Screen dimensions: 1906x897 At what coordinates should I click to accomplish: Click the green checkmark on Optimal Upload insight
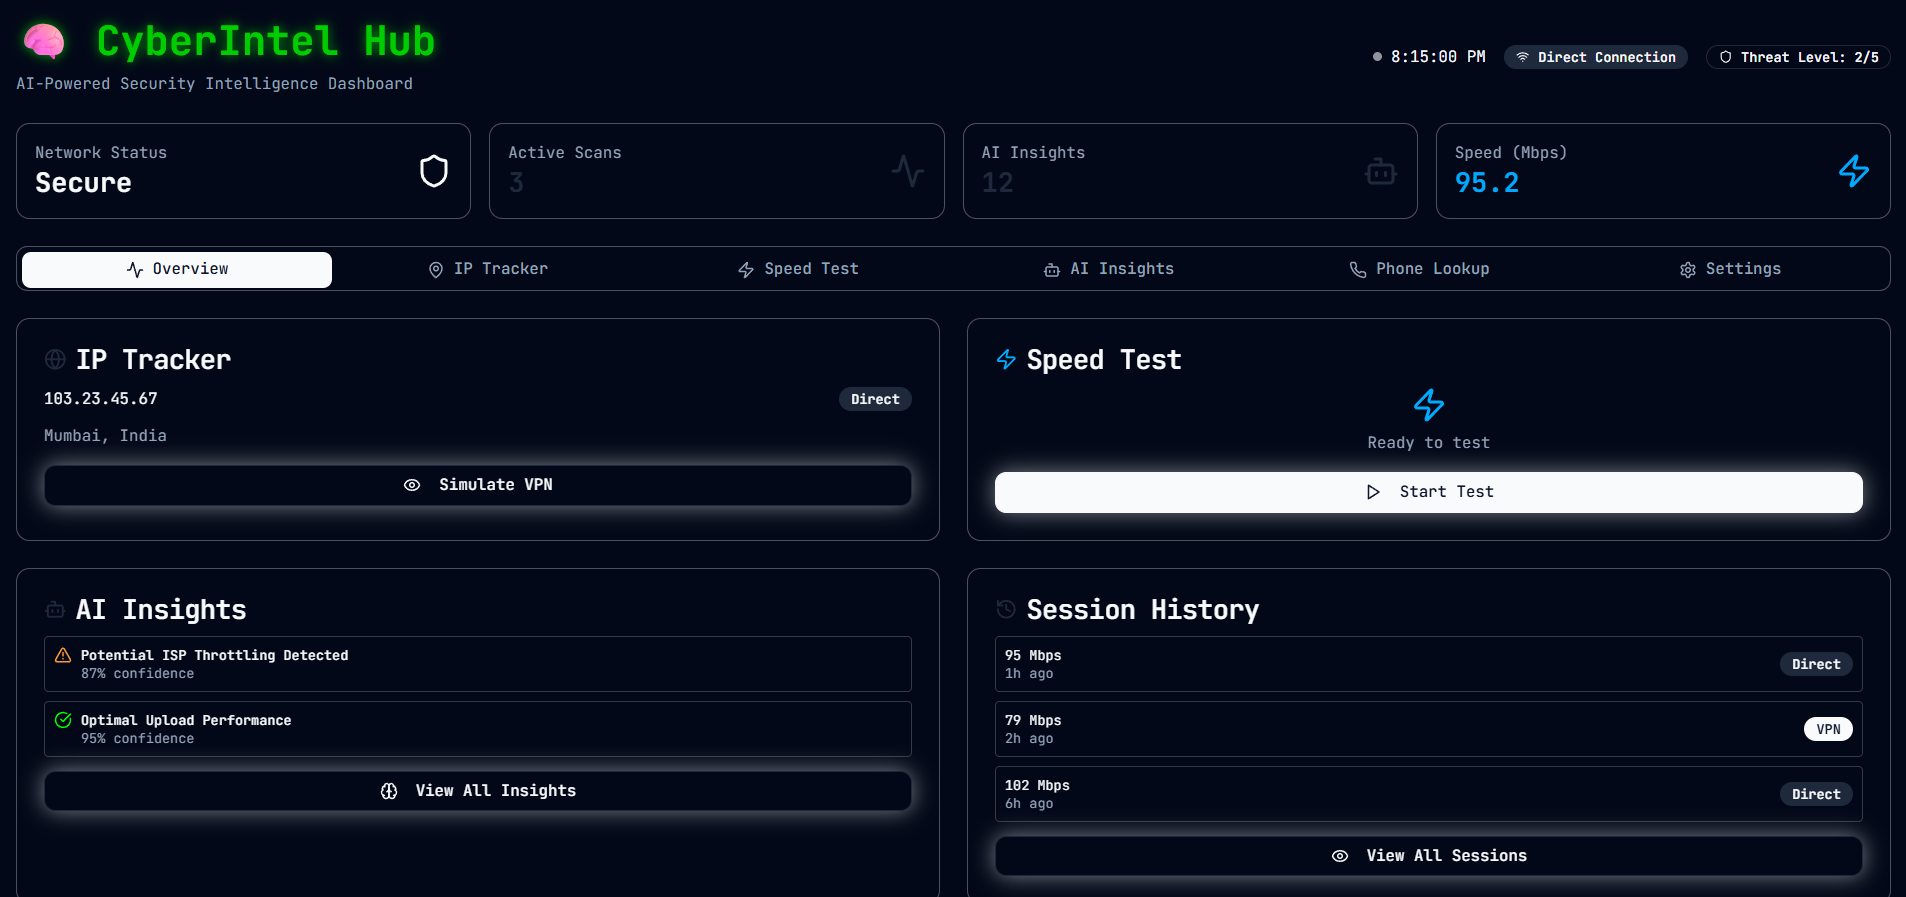click(63, 720)
